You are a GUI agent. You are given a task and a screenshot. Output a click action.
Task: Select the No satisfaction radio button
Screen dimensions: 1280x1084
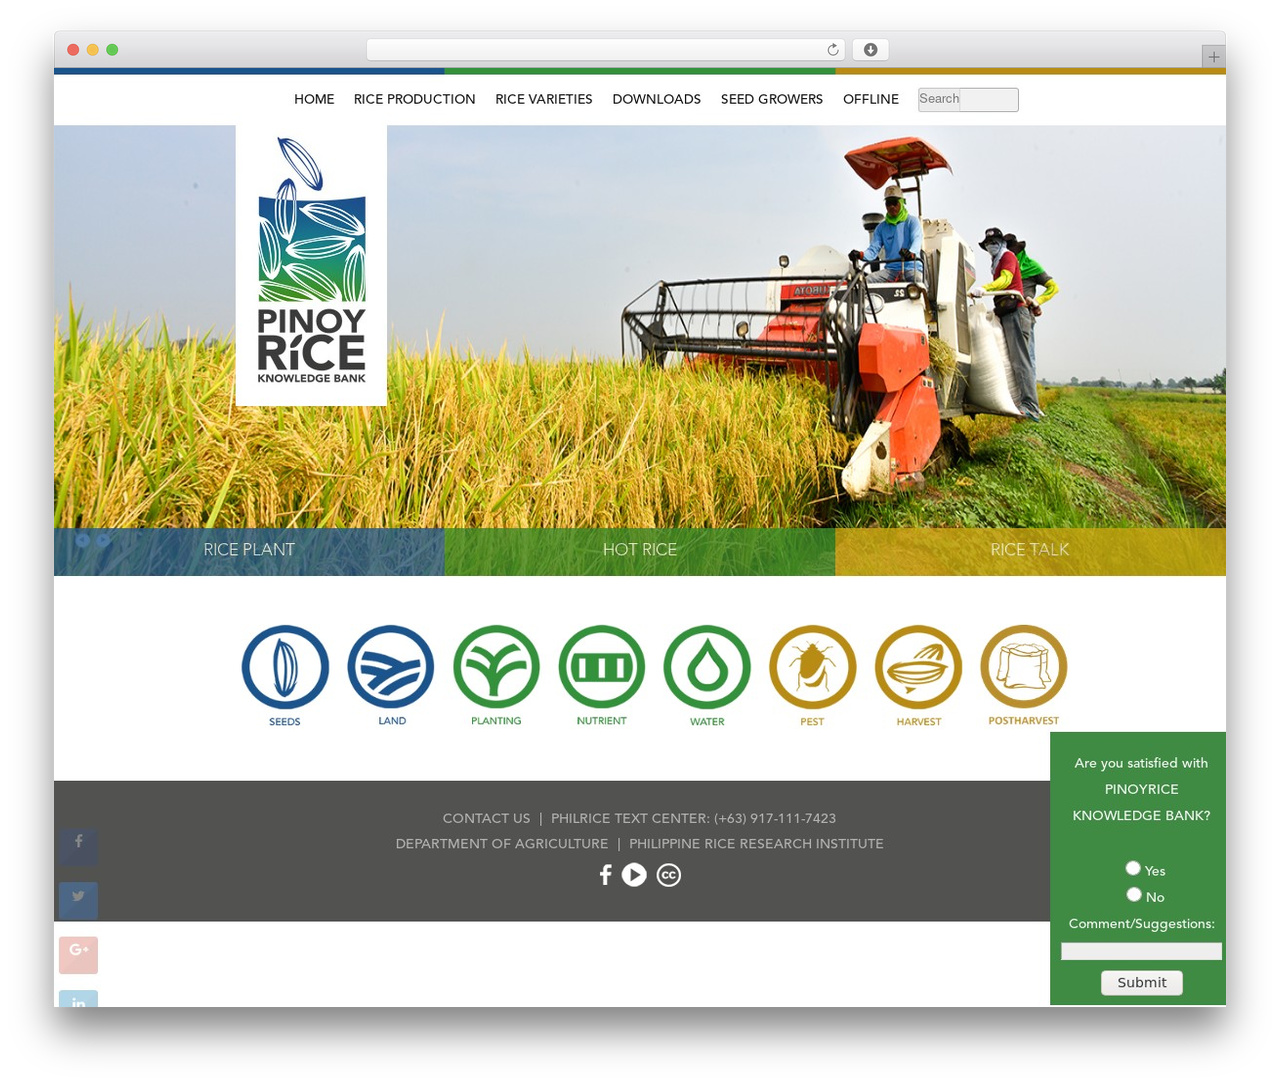tap(1134, 894)
